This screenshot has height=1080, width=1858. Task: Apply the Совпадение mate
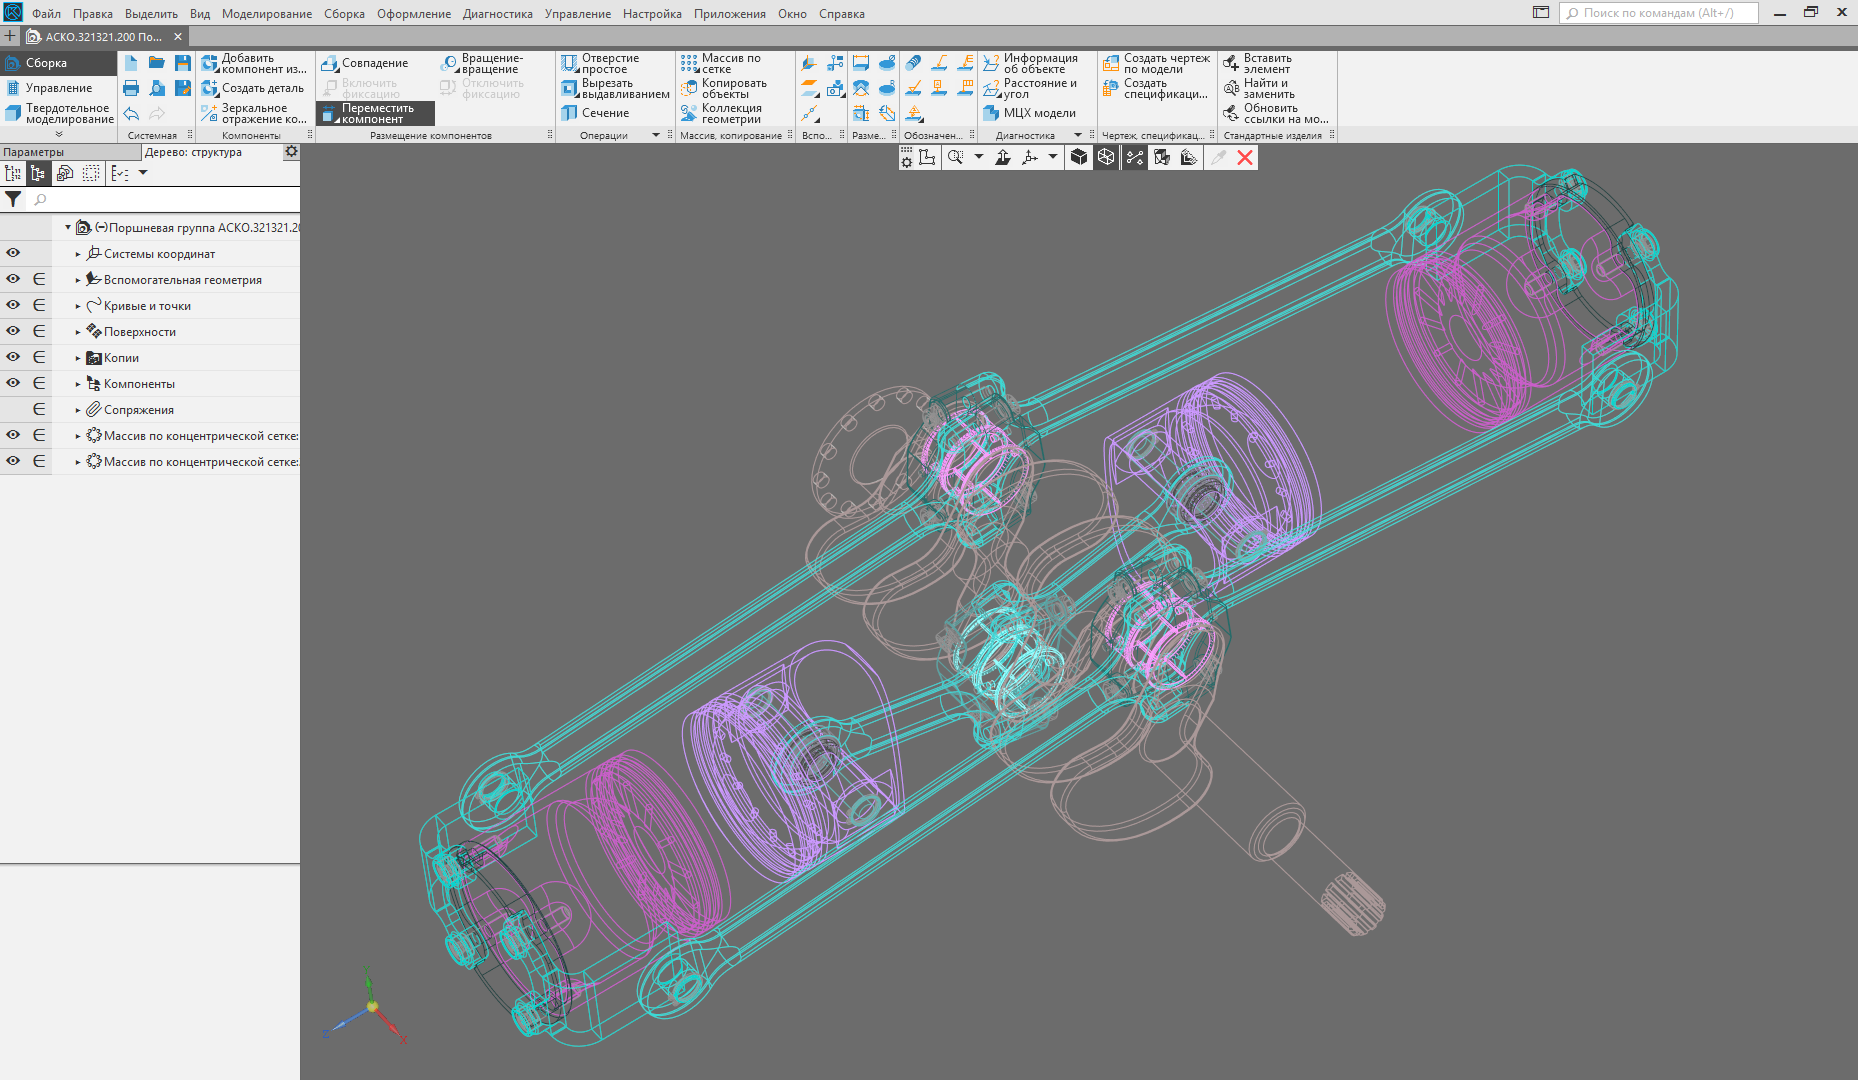click(365, 63)
